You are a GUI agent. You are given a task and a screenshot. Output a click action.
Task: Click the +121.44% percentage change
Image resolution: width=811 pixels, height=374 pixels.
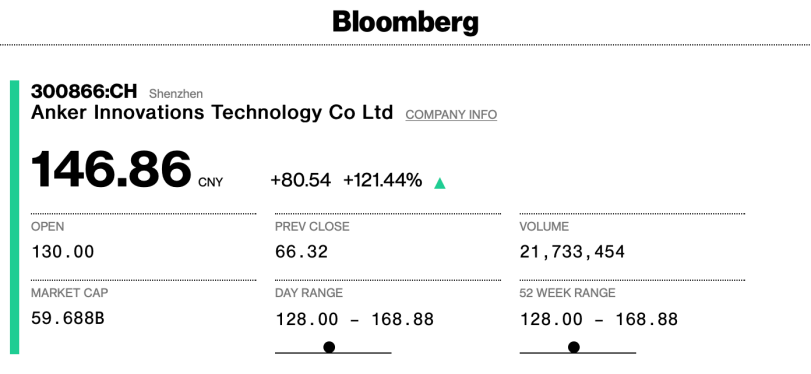click(383, 181)
